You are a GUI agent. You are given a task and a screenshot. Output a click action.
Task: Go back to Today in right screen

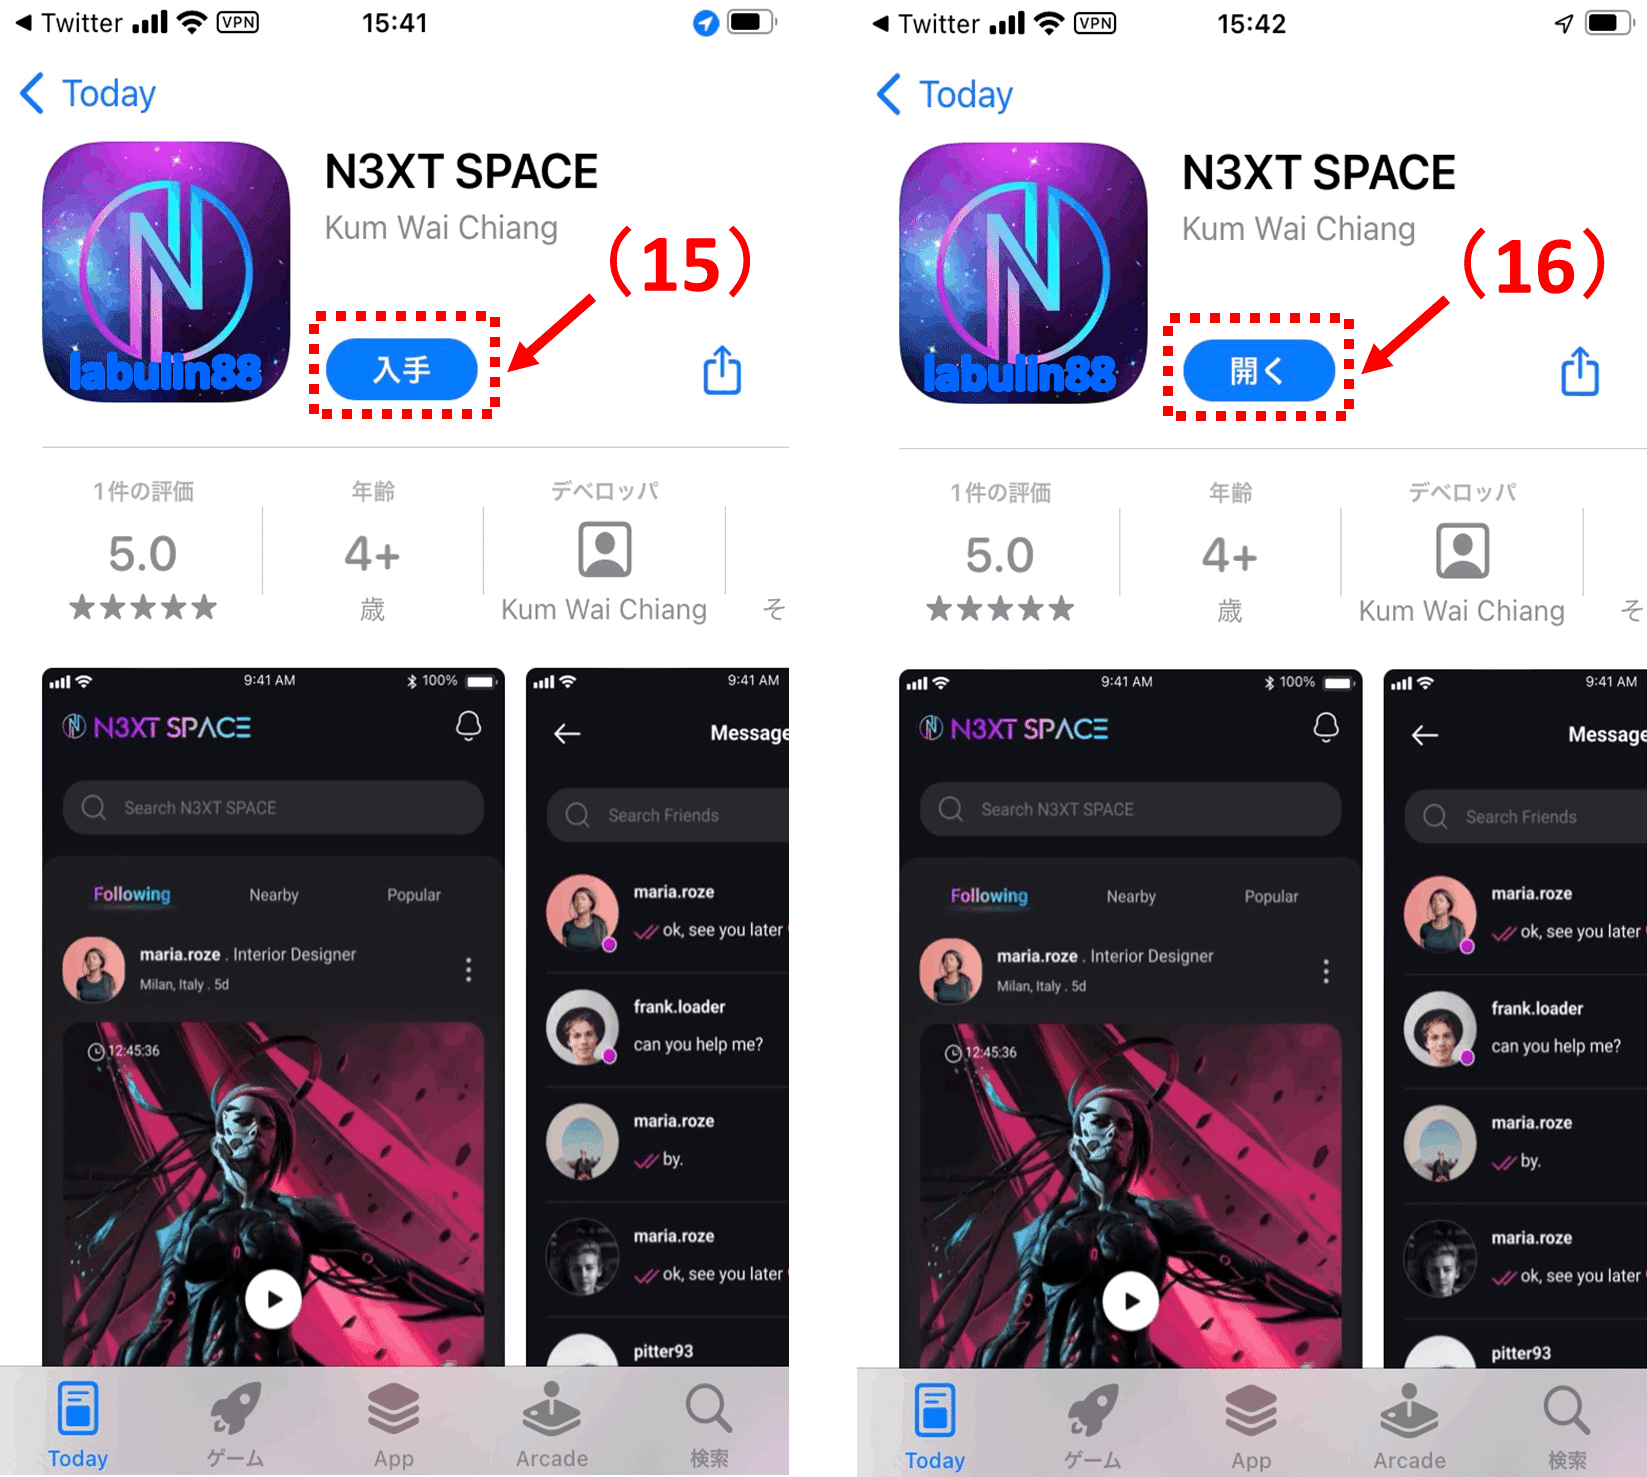pos(945,94)
